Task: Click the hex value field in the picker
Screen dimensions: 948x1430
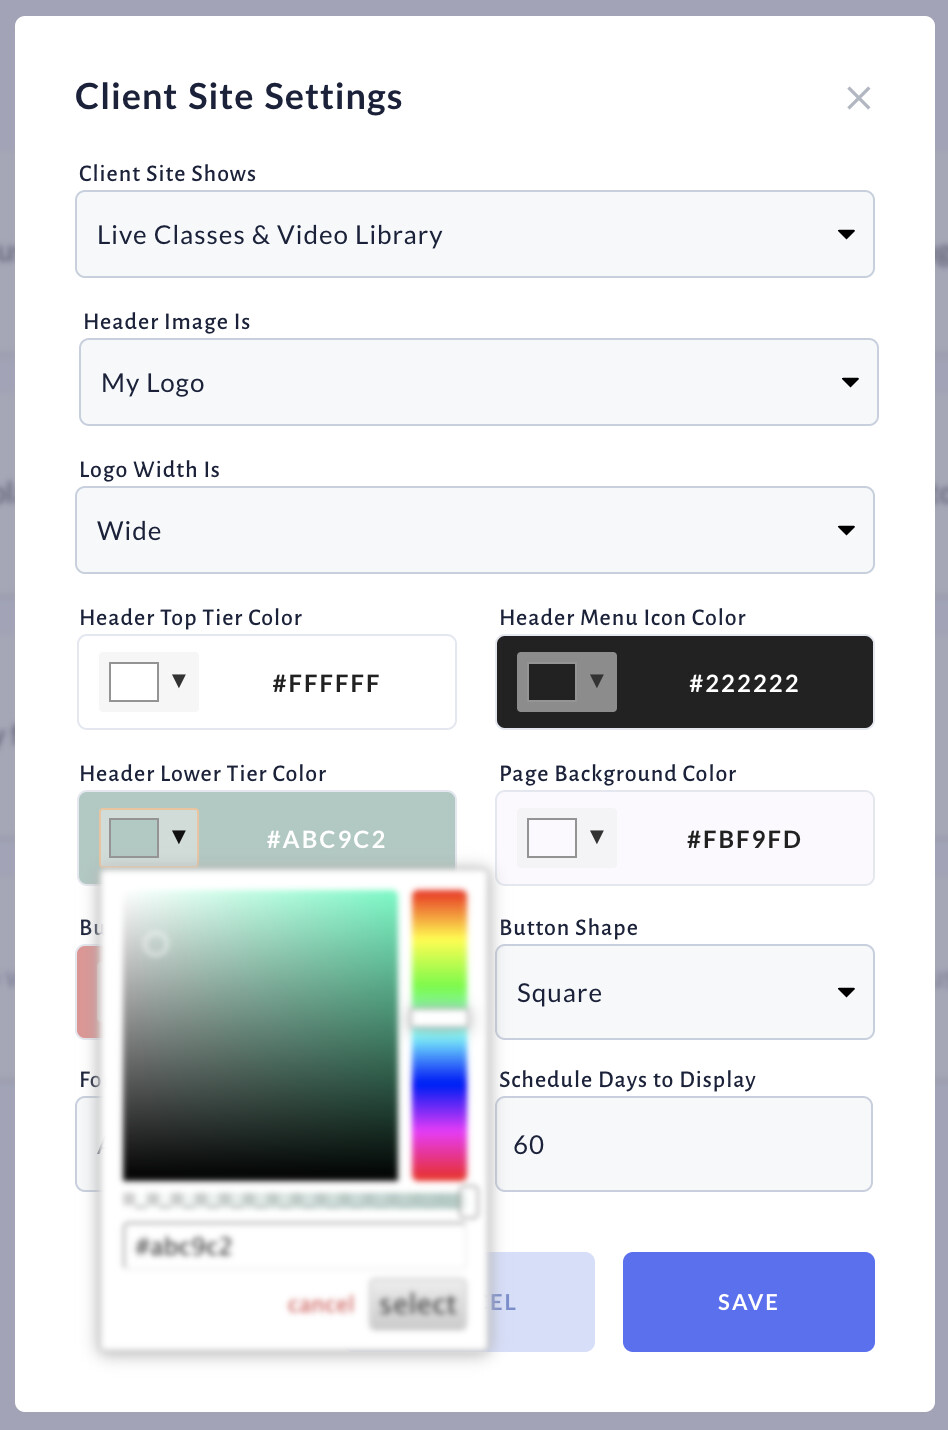Action: (x=295, y=1246)
